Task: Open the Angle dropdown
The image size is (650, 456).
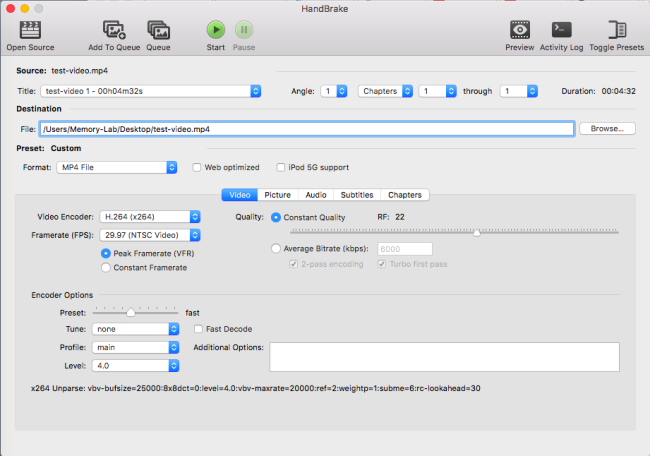Action: click(334, 91)
